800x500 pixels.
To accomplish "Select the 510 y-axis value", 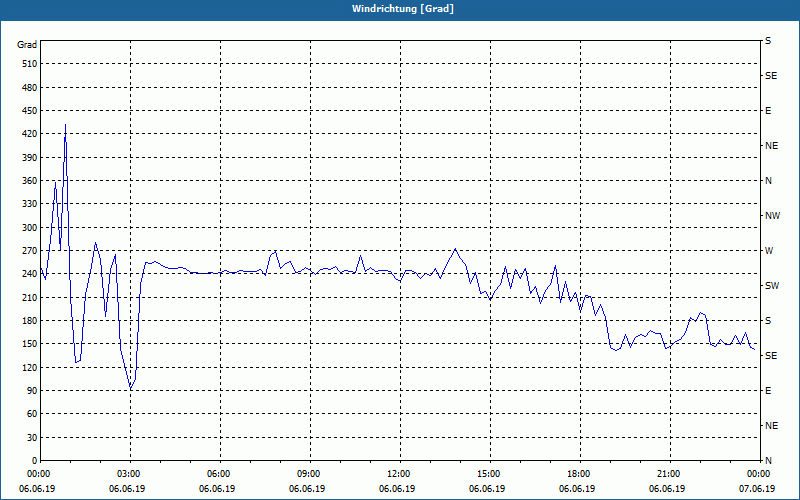I will 30,64.
